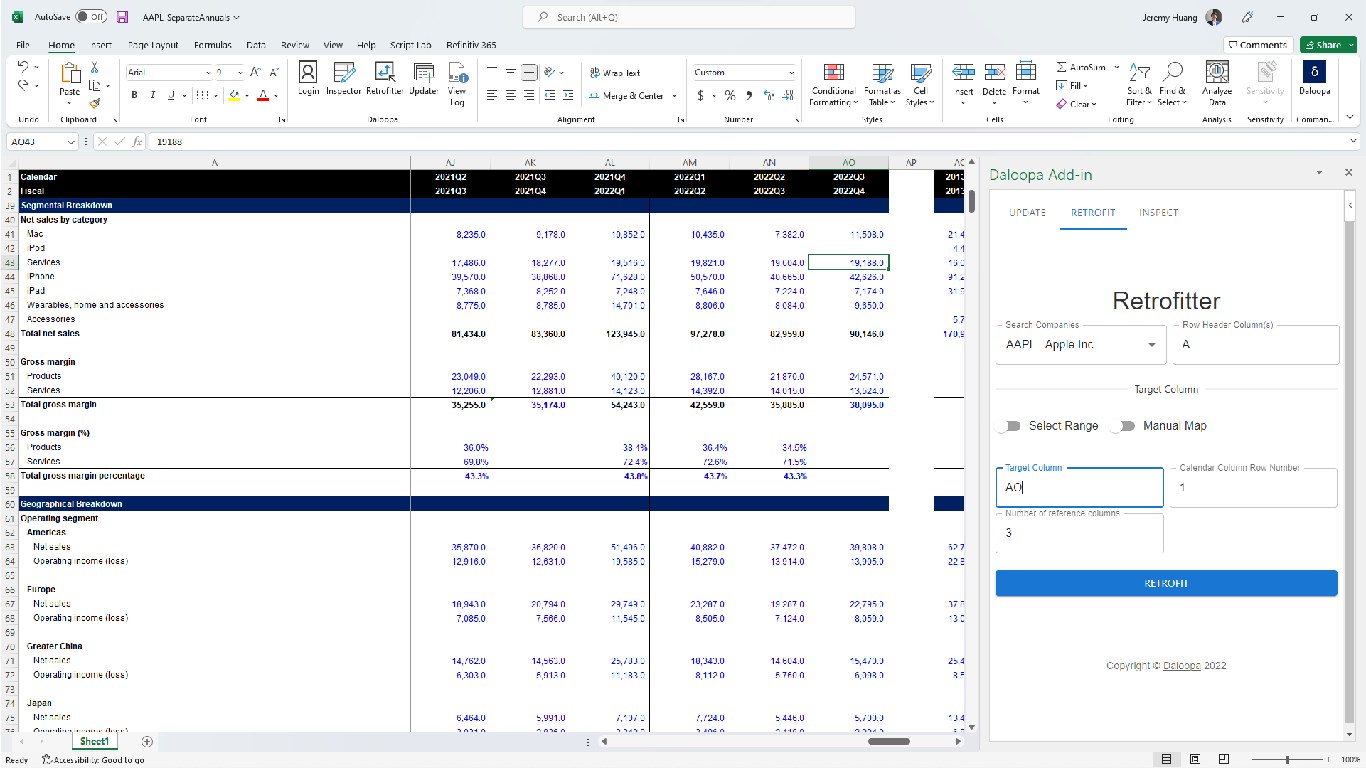Apply percent style formatting
This screenshot has height=768, width=1366.
pyautogui.click(x=729, y=95)
